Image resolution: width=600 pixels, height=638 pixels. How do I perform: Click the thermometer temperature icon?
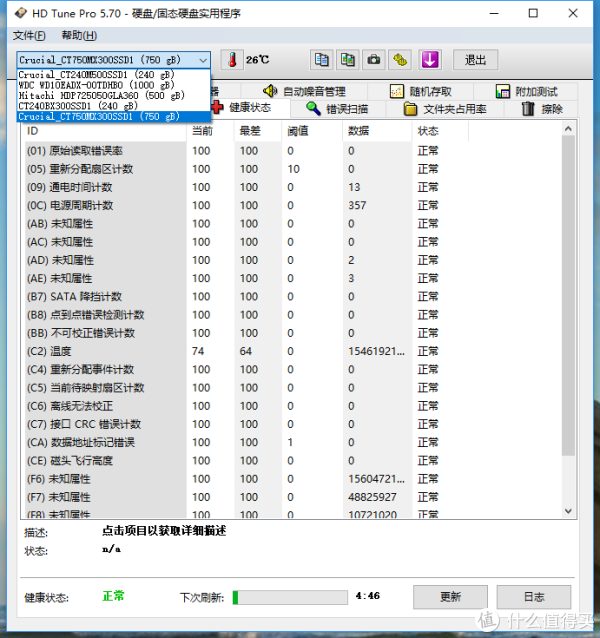tap(232, 60)
